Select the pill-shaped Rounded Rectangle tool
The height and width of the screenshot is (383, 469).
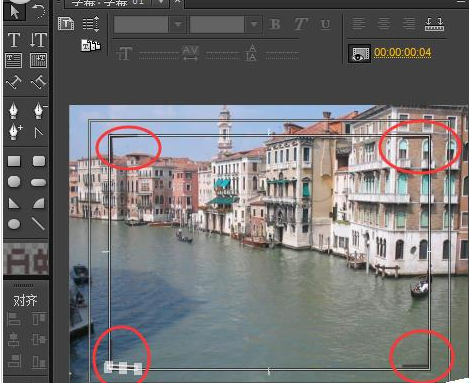coord(38,183)
